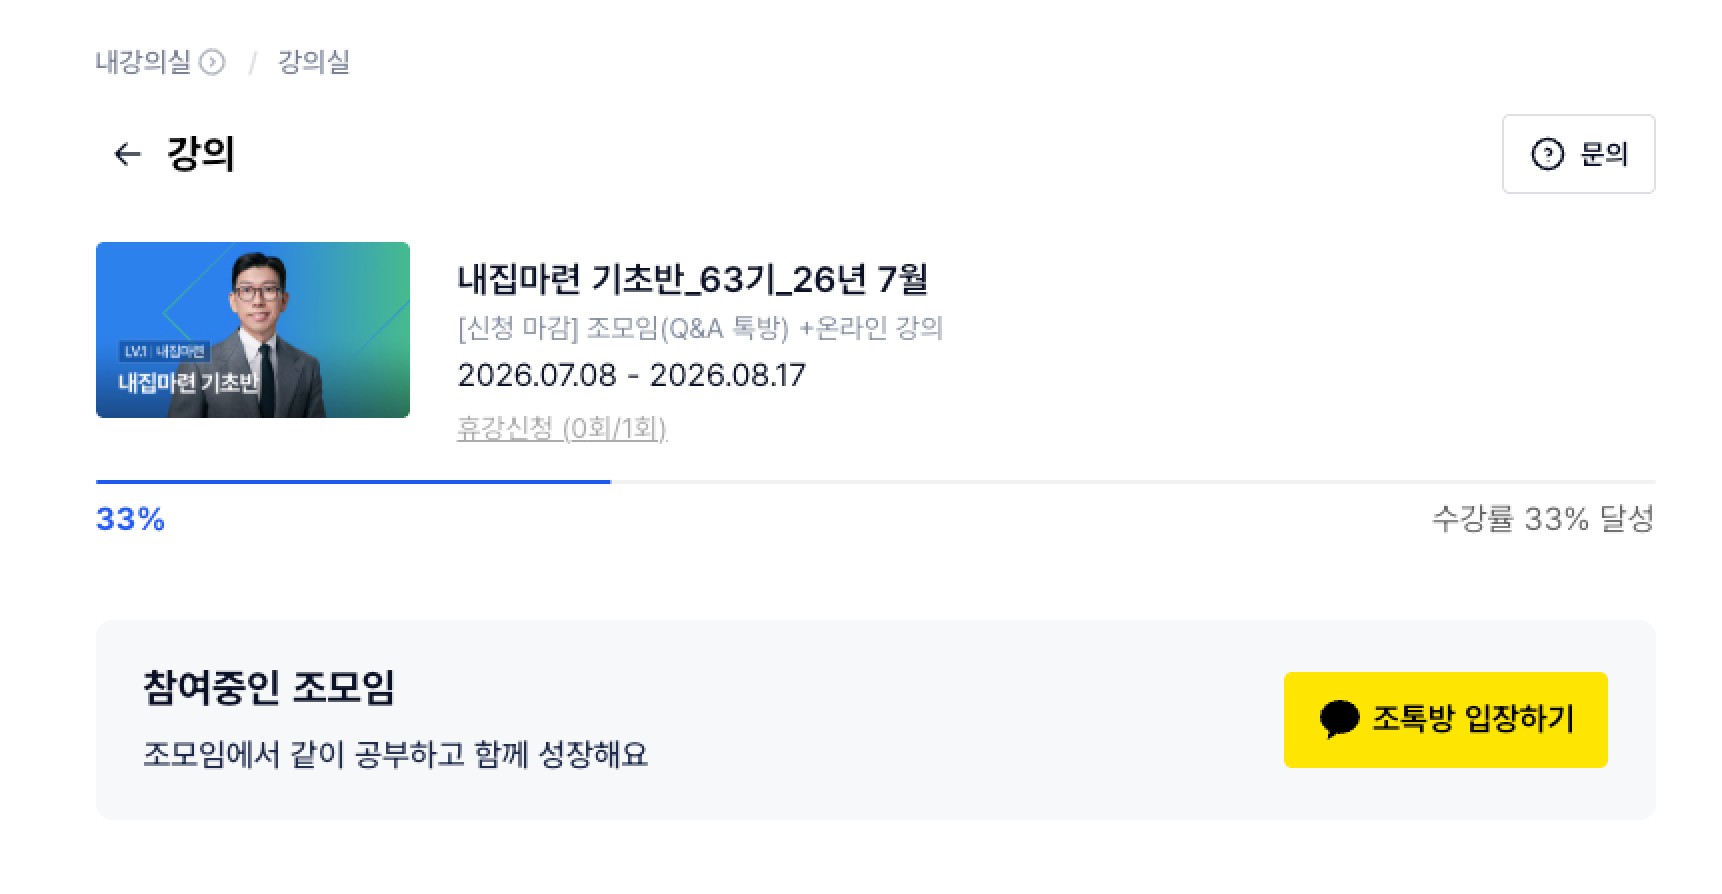This screenshot has height=894, width=1722.
Task: Click the course date range 2026.07.08 - 2026.08.17
Action: pos(631,376)
